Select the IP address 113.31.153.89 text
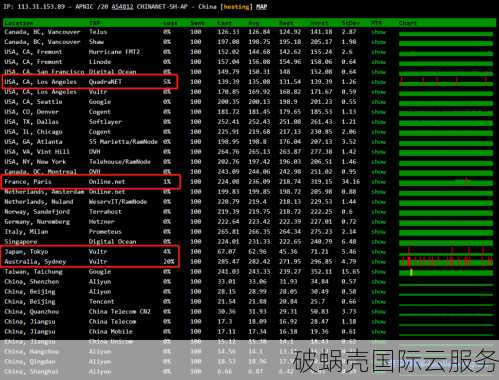Viewport: 499px width, 380px height. tap(41, 7)
